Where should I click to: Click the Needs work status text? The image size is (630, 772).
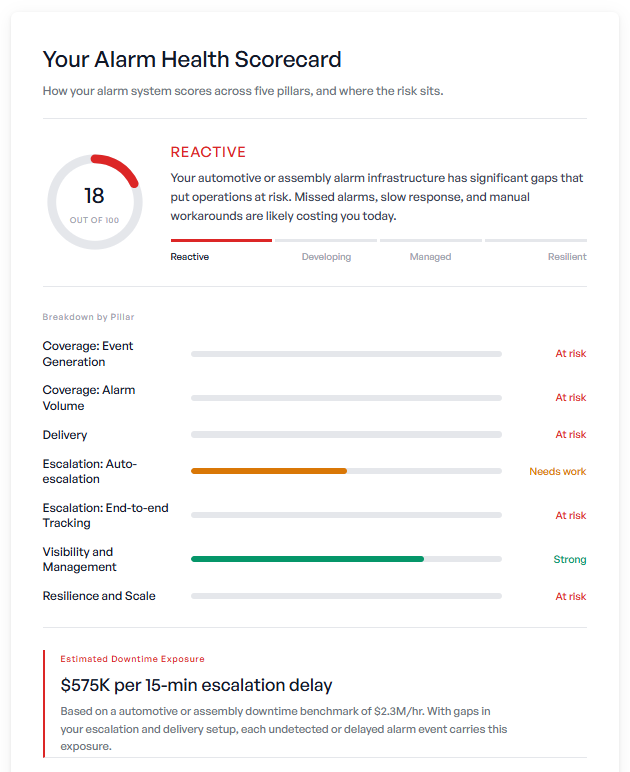point(558,471)
